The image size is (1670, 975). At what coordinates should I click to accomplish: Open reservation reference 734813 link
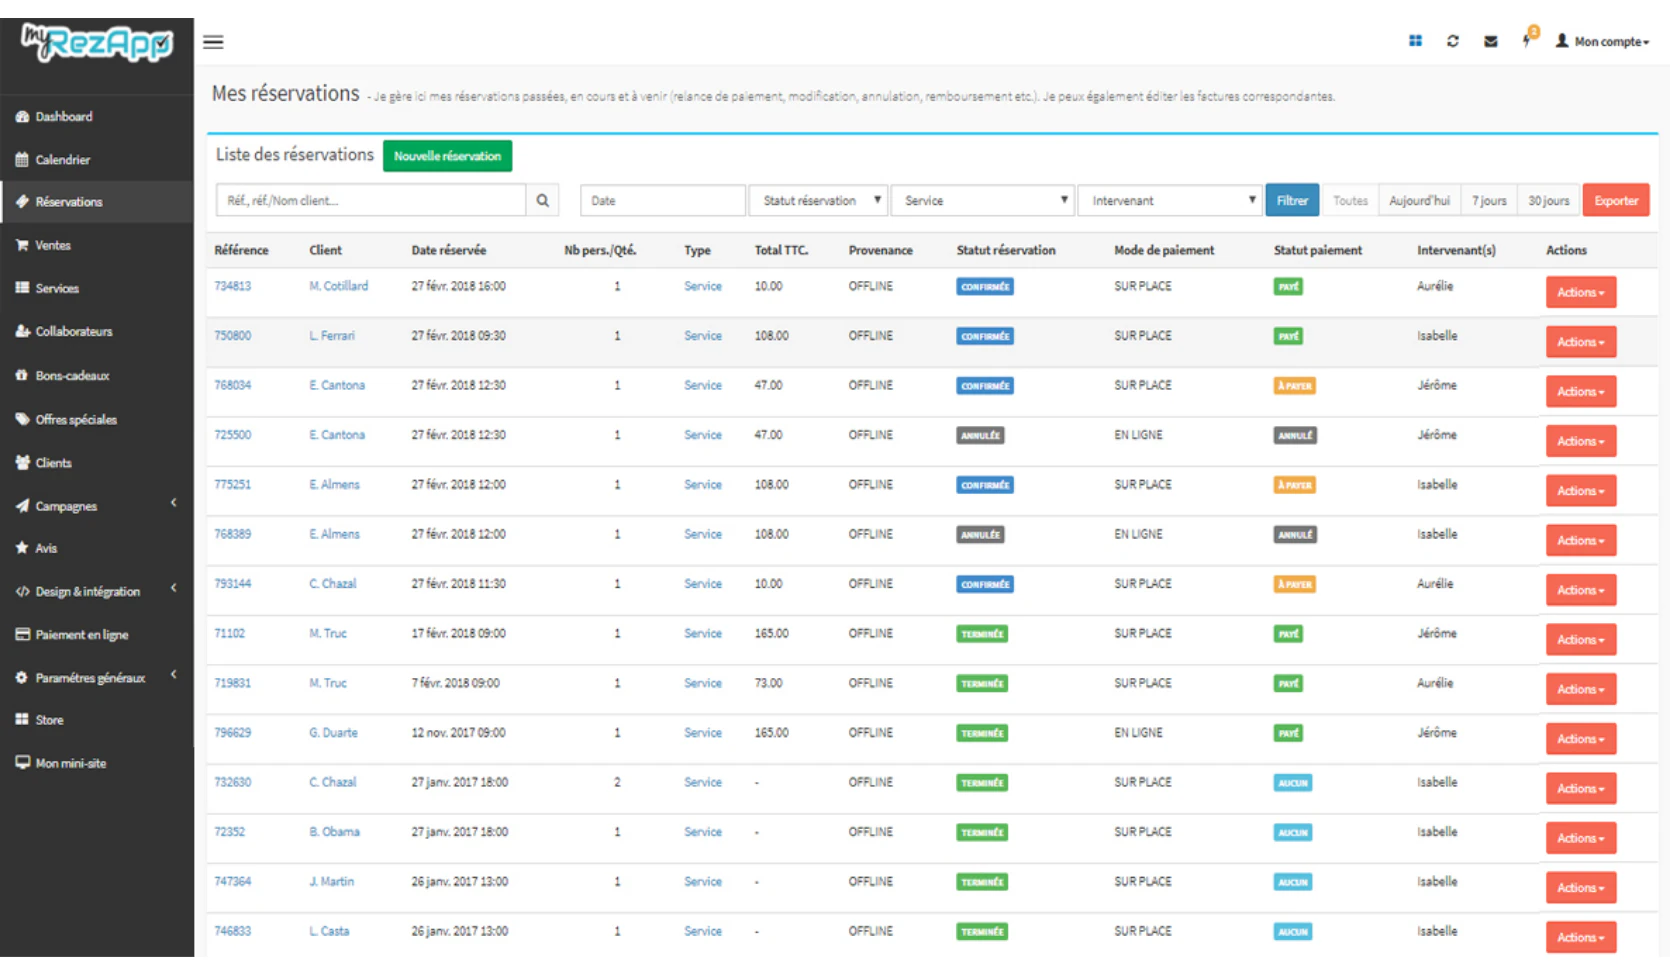pos(232,286)
